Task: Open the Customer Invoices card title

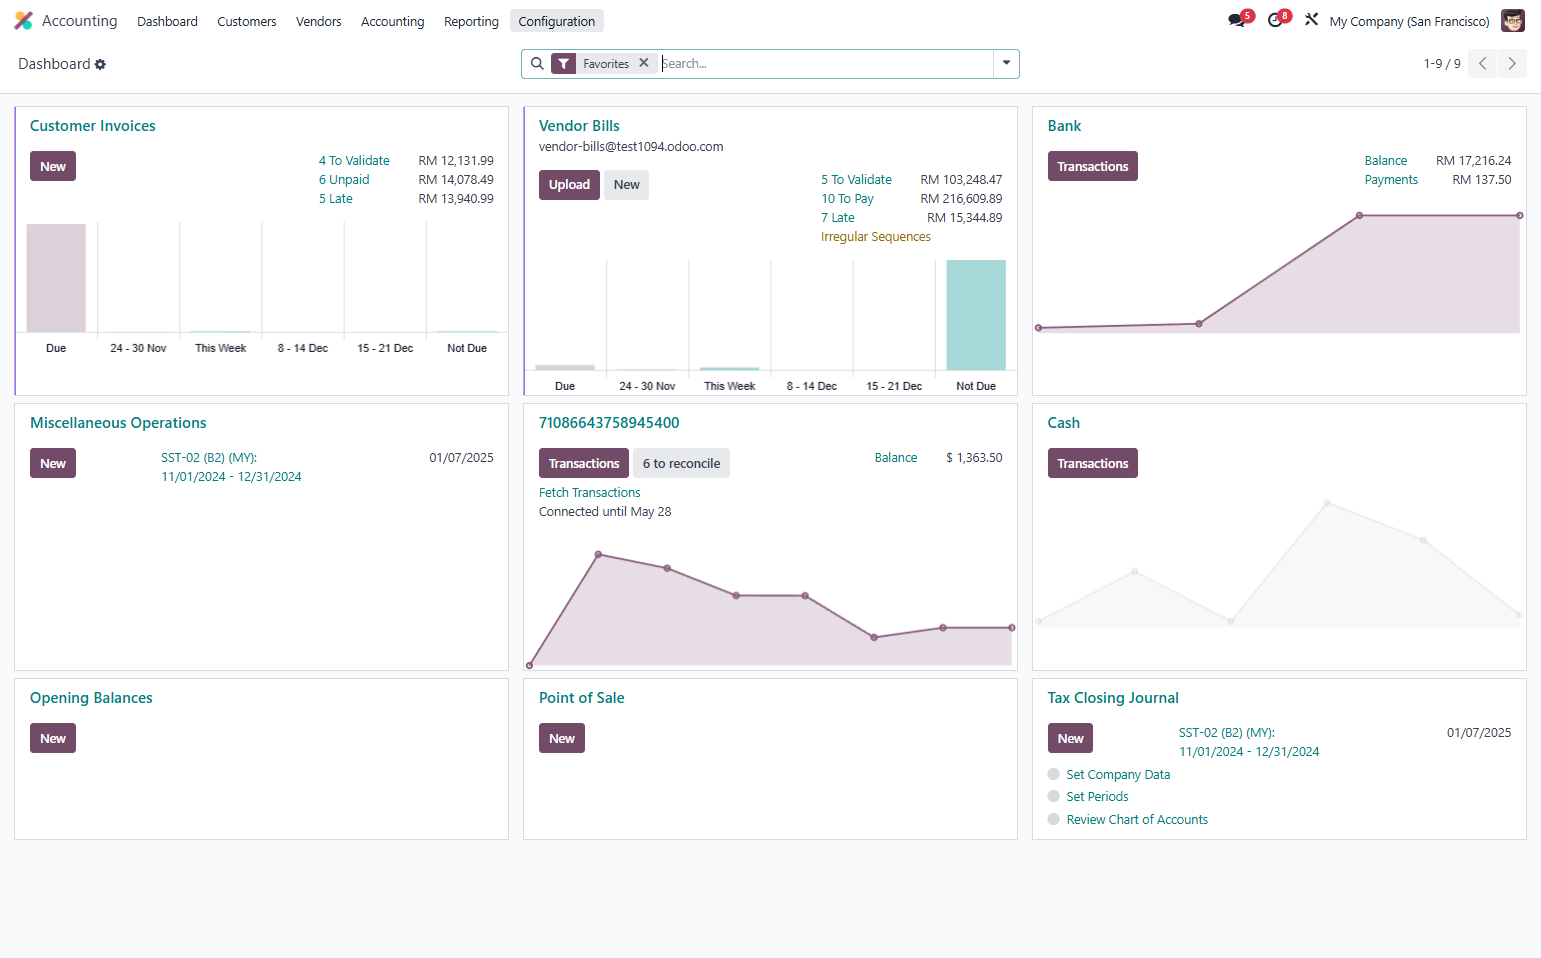Action: (x=93, y=126)
